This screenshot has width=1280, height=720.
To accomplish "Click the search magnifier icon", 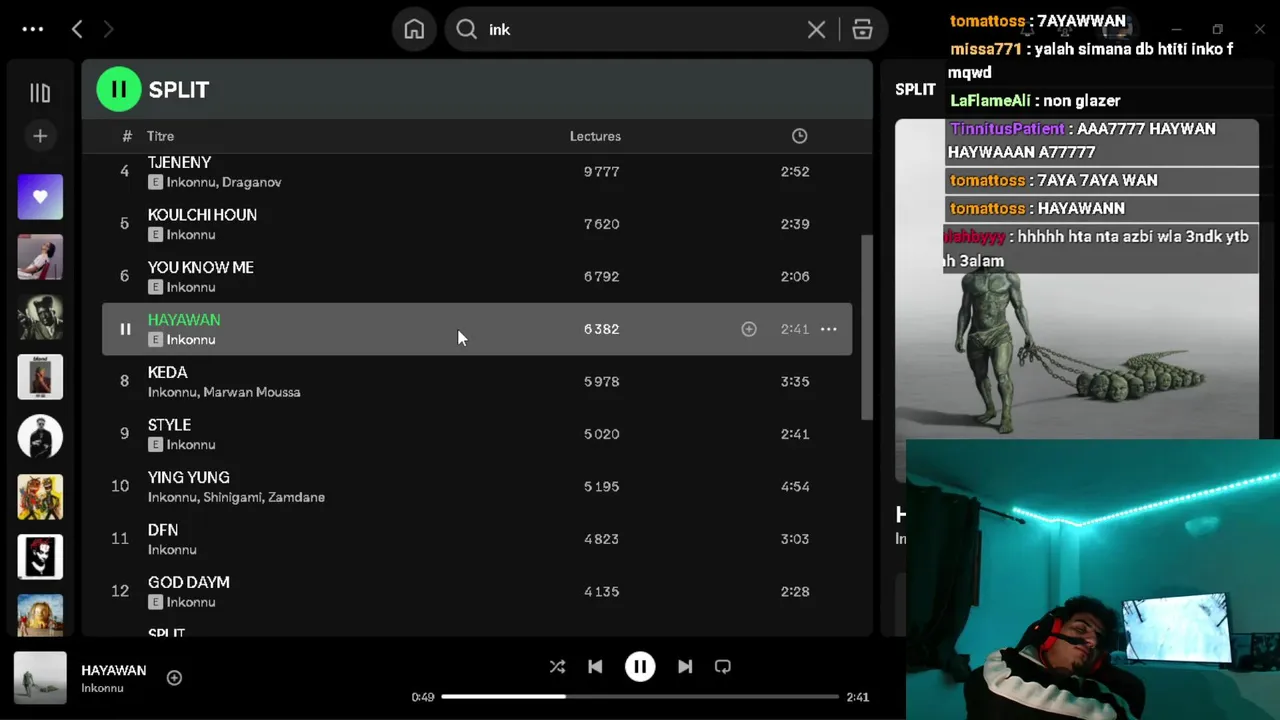I will click(x=466, y=29).
